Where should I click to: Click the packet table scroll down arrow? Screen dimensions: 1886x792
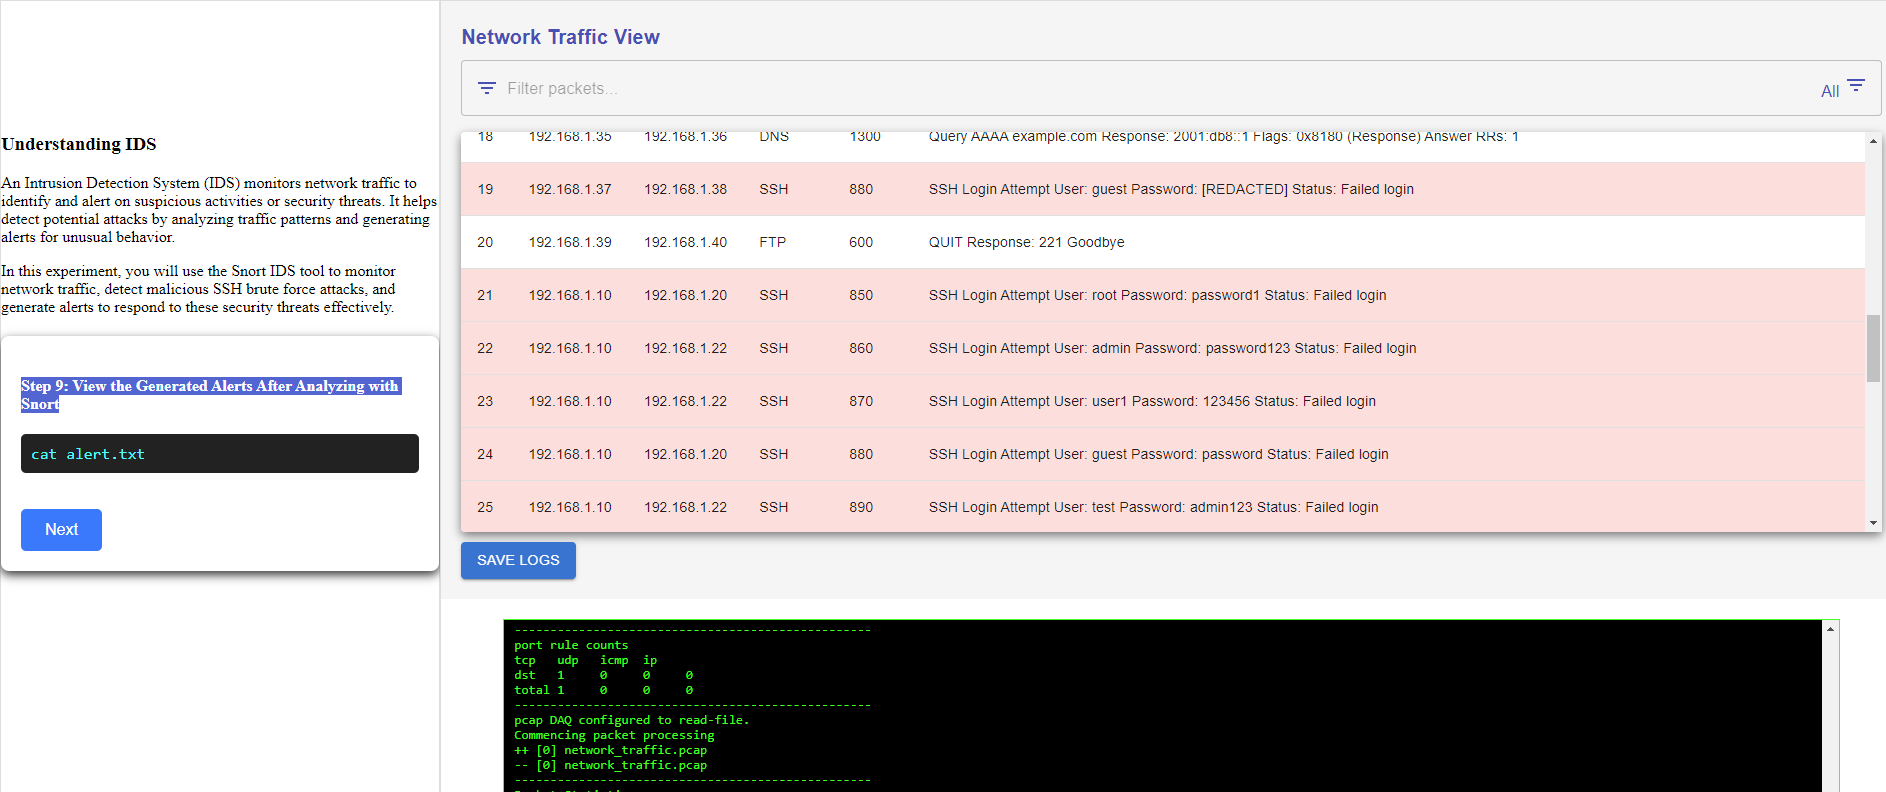(x=1873, y=522)
